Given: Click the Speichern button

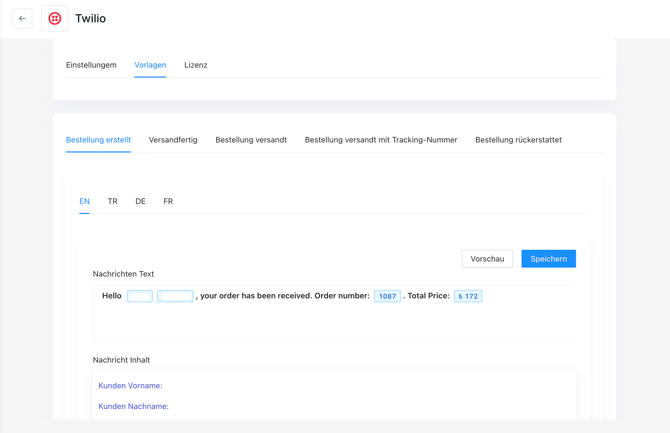Looking at the screenshot, I should [549, 259].
